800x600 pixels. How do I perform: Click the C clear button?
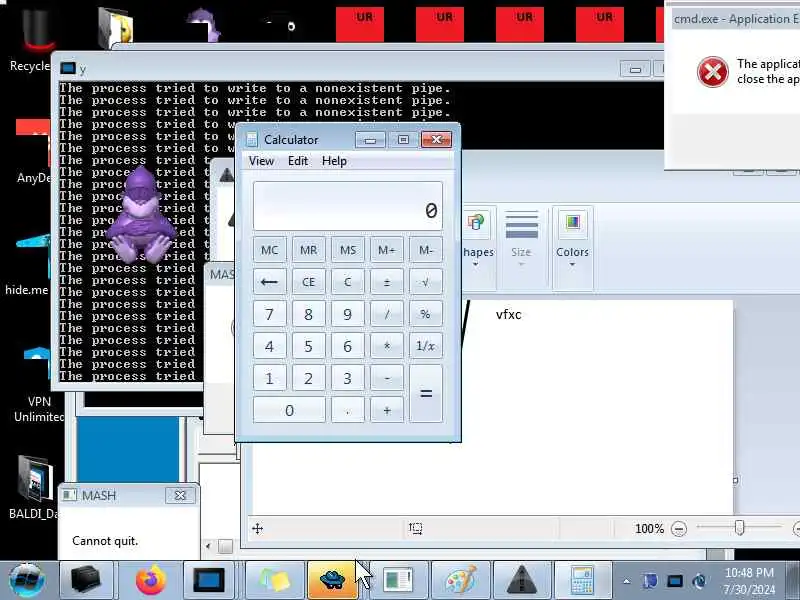coord(347,282)
